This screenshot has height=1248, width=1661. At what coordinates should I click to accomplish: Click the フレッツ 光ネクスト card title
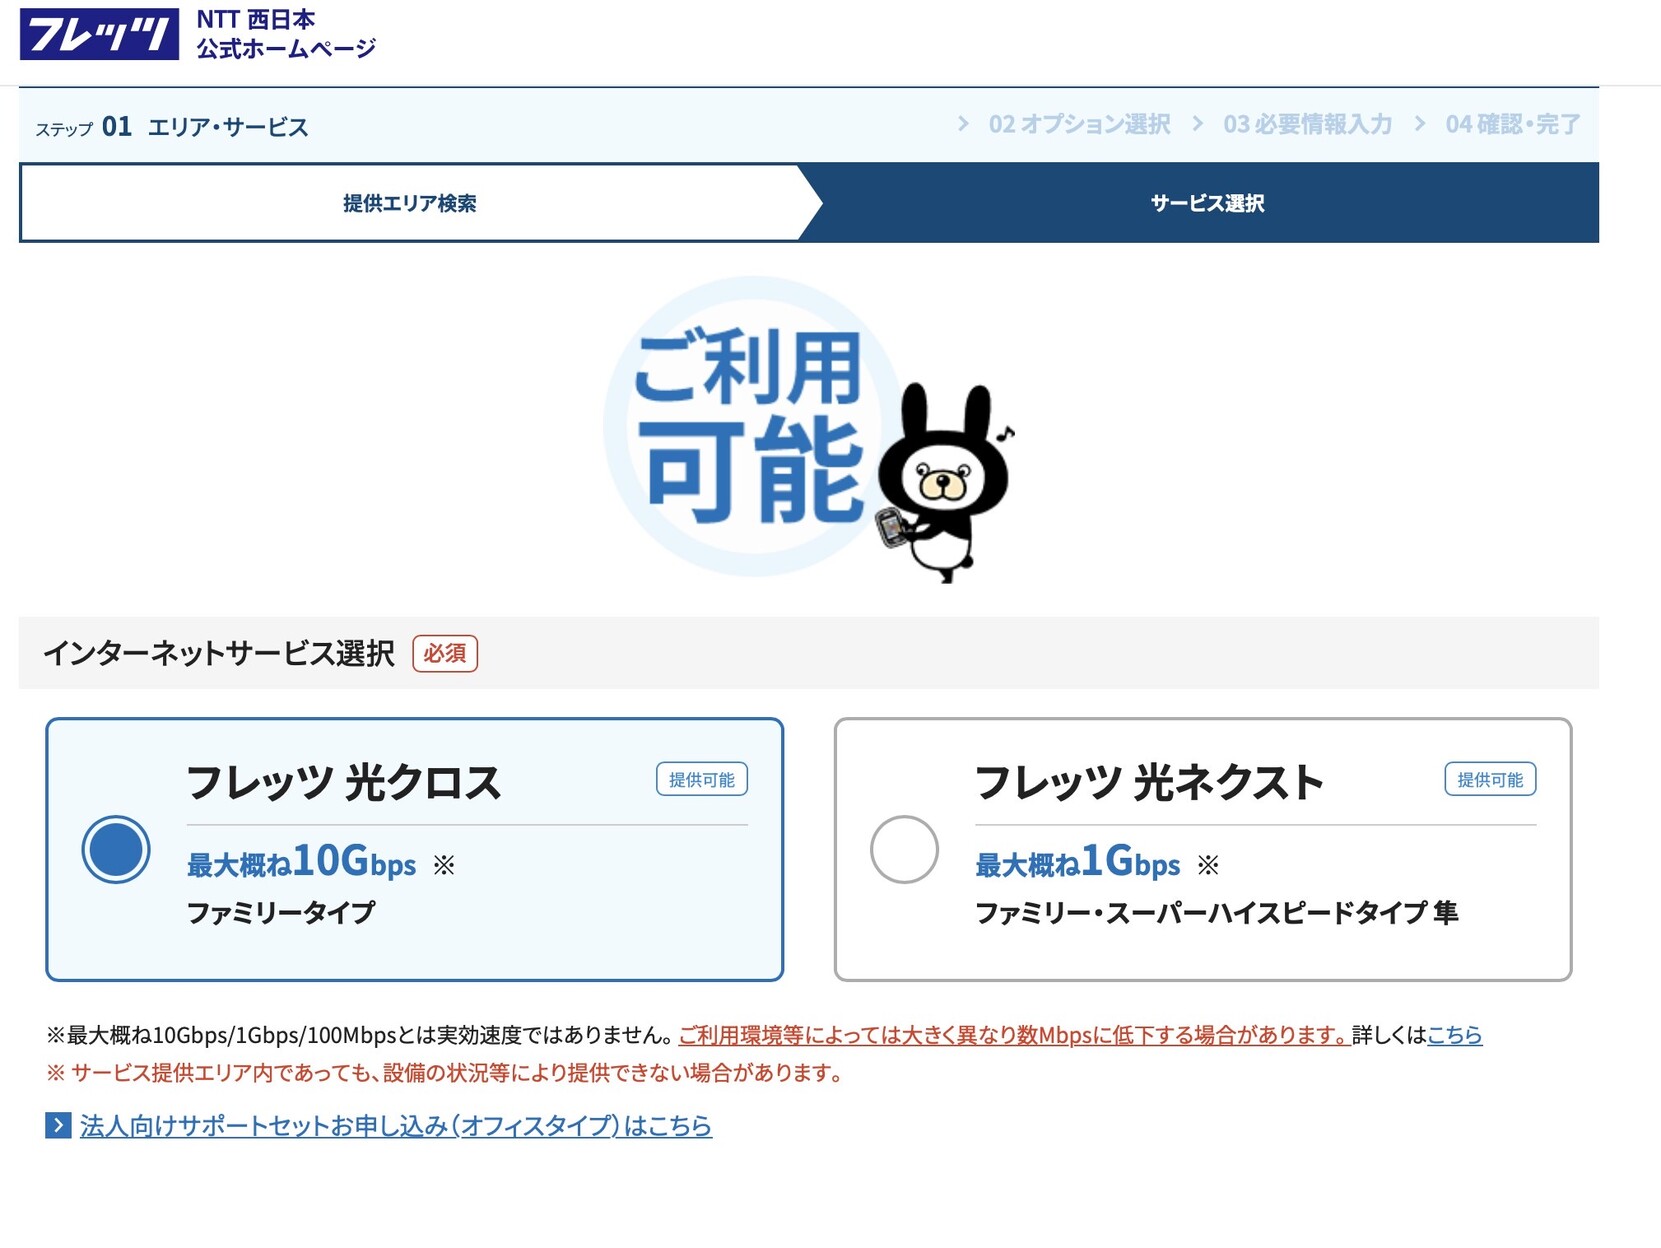point(1149,782)
